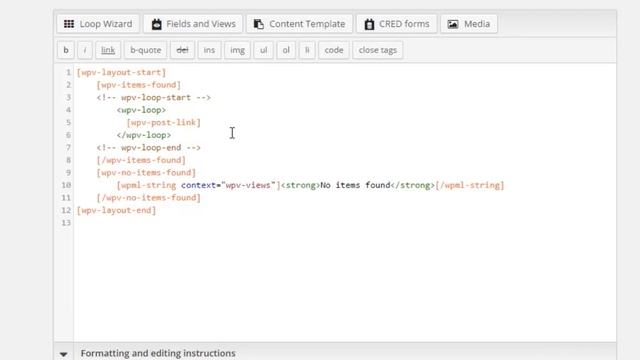The width and height of the screenshot is (640, 360).
Task: Click the closing [/wpml-string] shortcode
Action: pyautogui.click(x=470, y=185)
